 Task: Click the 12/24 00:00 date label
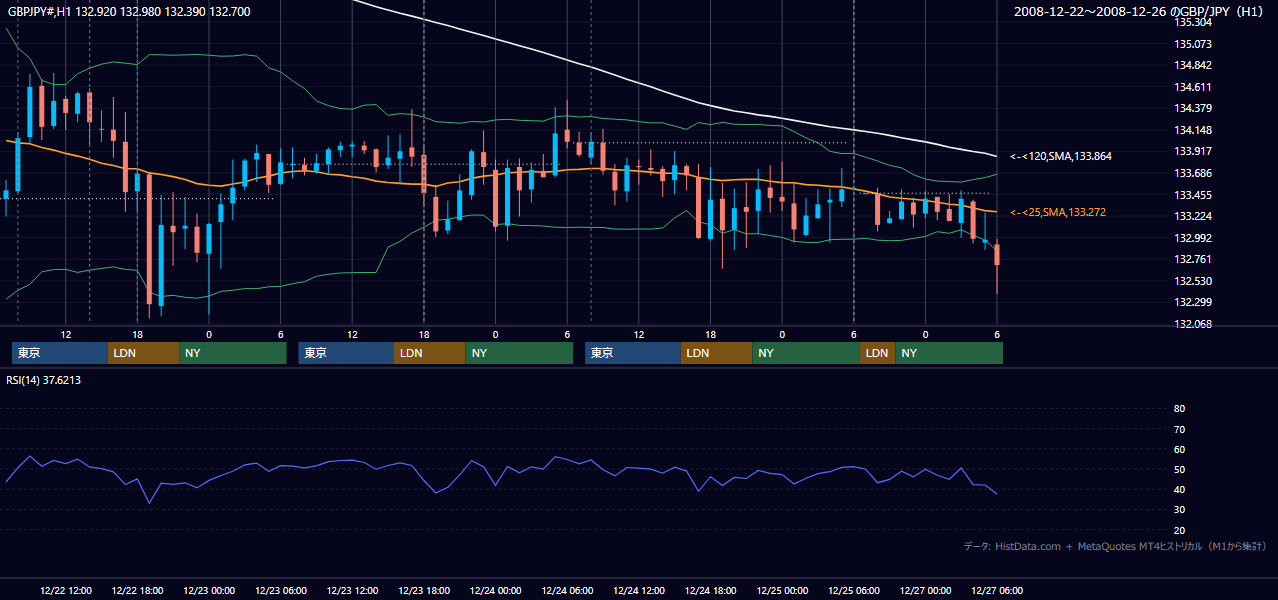pos(496,591)
